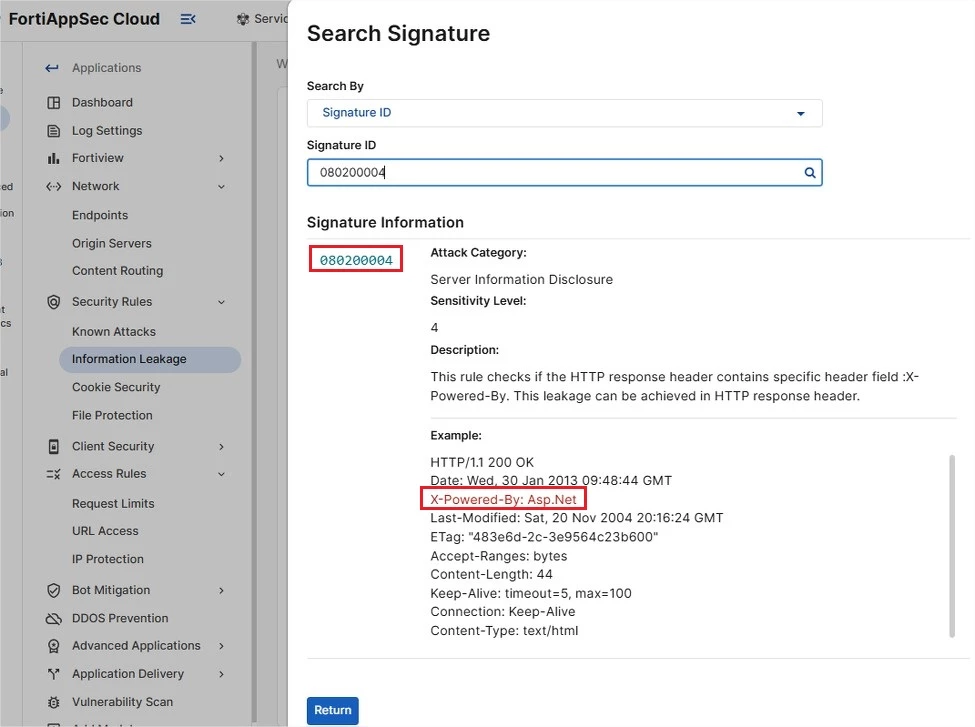This screenshot has height=727, width=975.
Task: Click the Return button
Action: (x=333, y=710)
